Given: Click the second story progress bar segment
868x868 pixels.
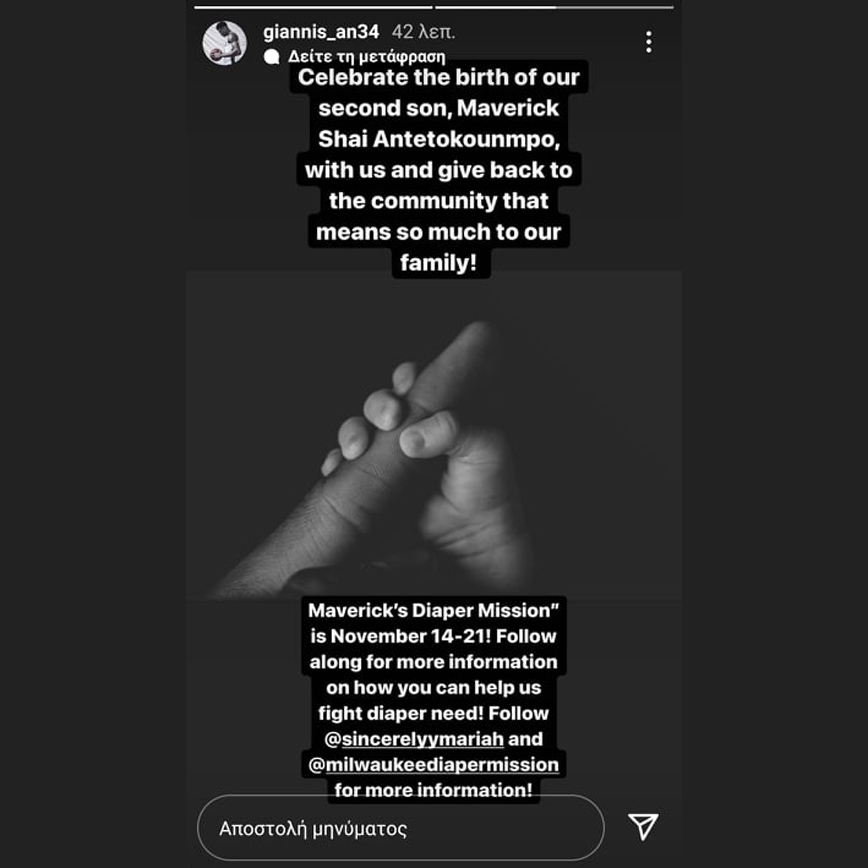Looking at the screenshot, I should click(x=554, y=7).
